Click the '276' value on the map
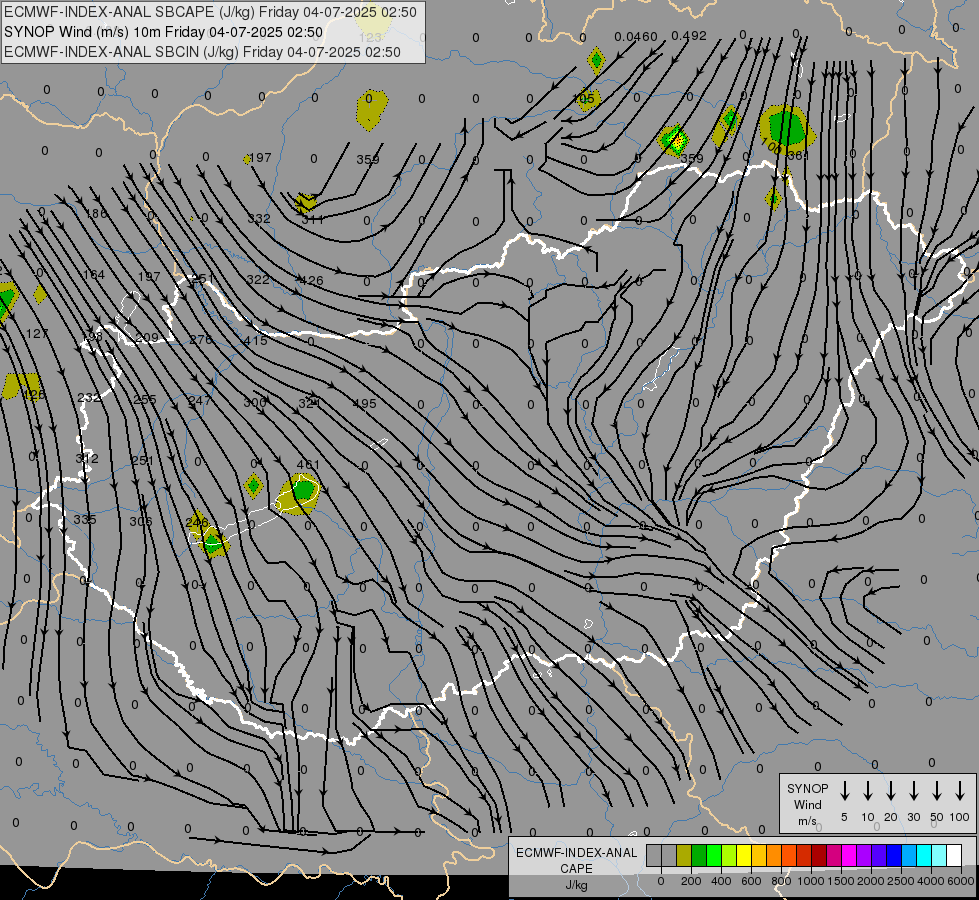The width and height of the screenshot is (979, 900). point(201,339)
